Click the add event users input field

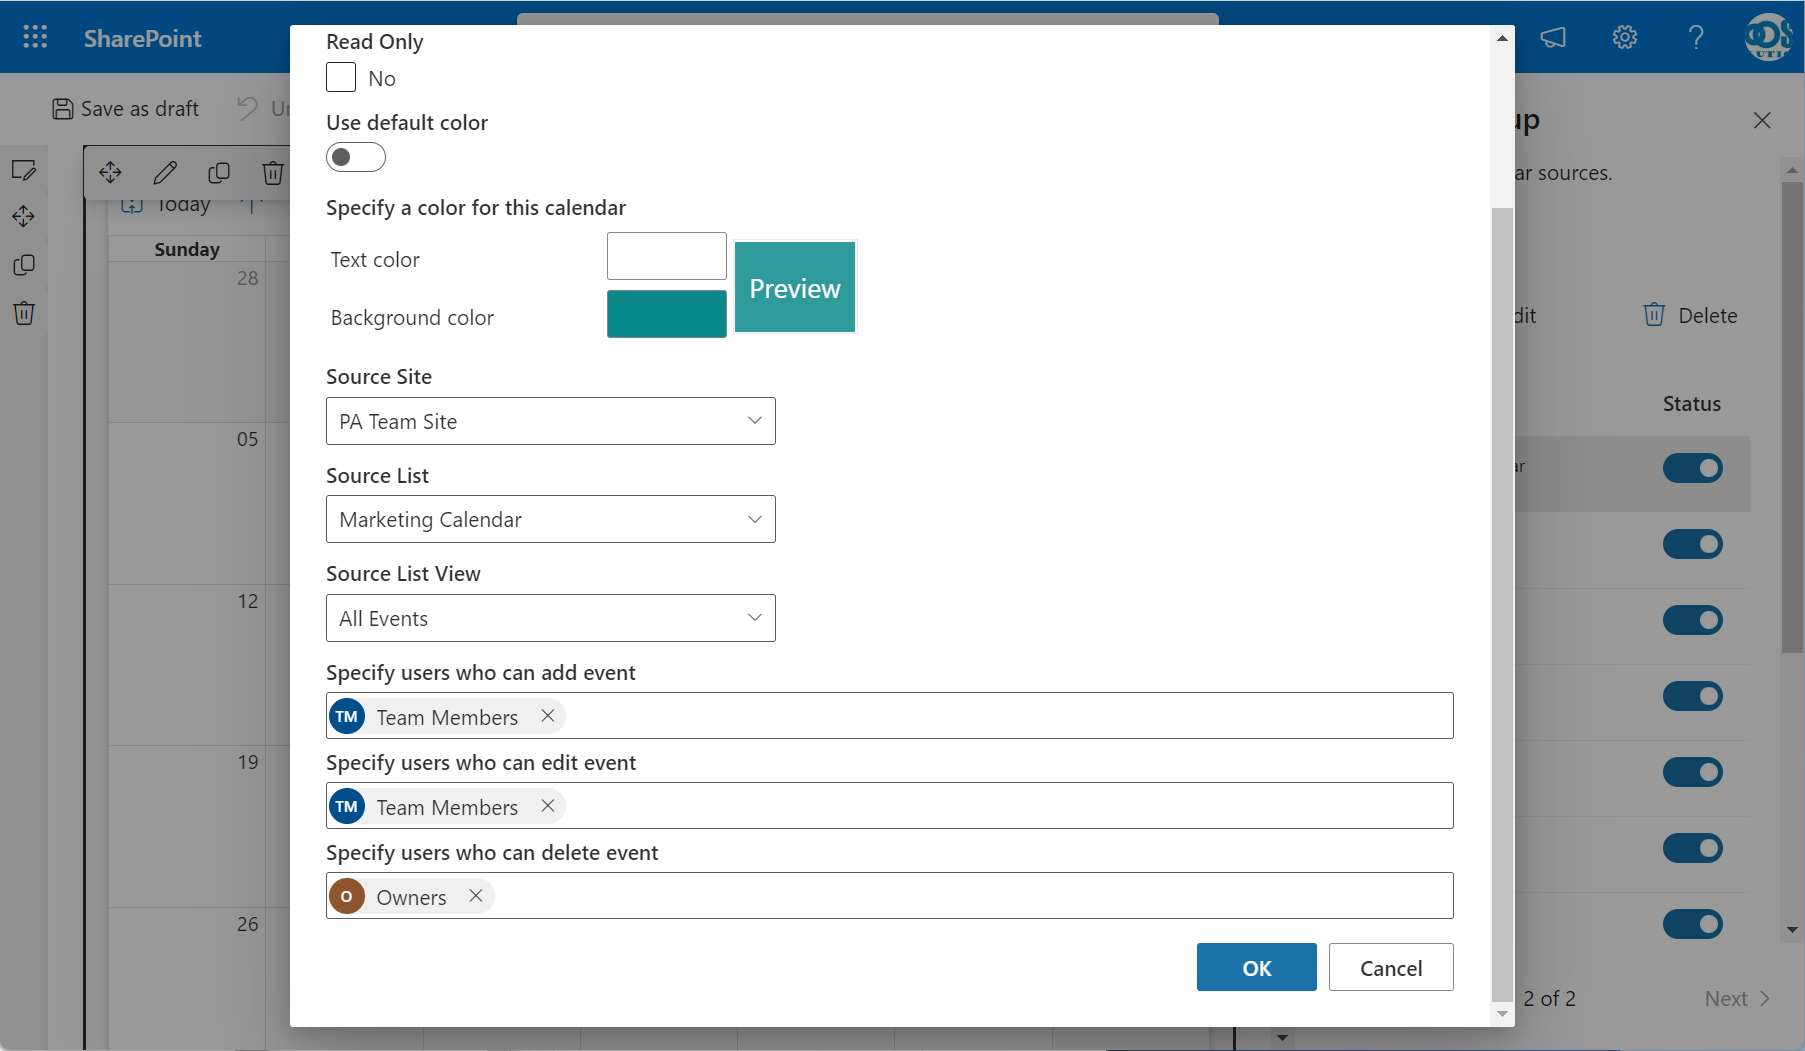[1000, 716]
